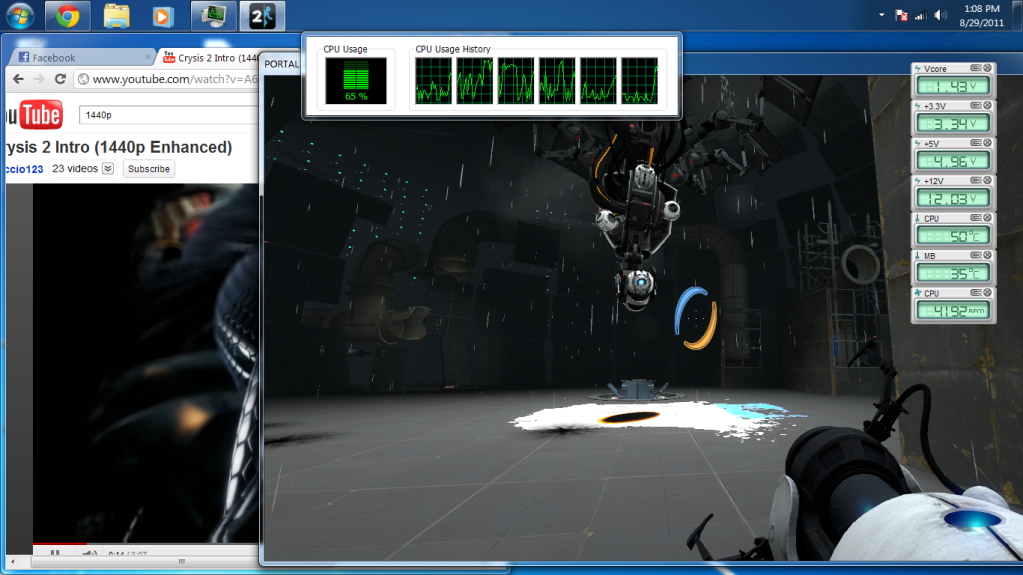Image resolution: width=1023 pixels, height=575 pixels.
Task: Open the YouTube logo homepage link
Action: (35, 116)
